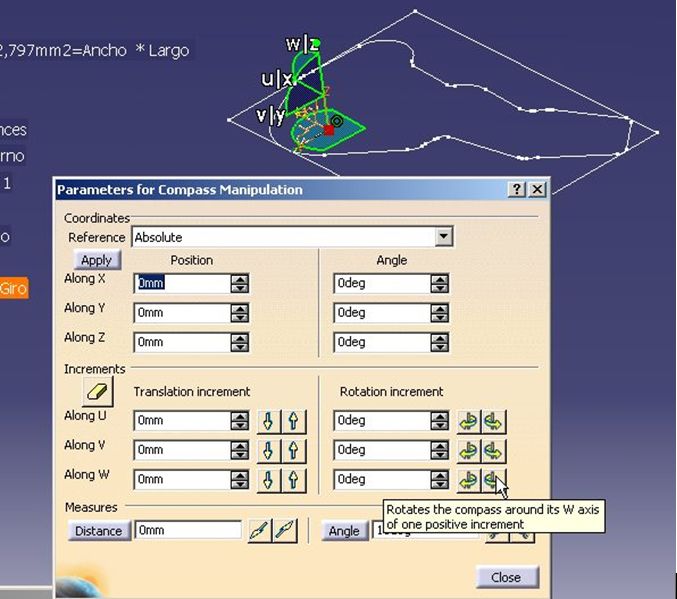Click Along X position spinner arrows

click(x=239, y=283)
